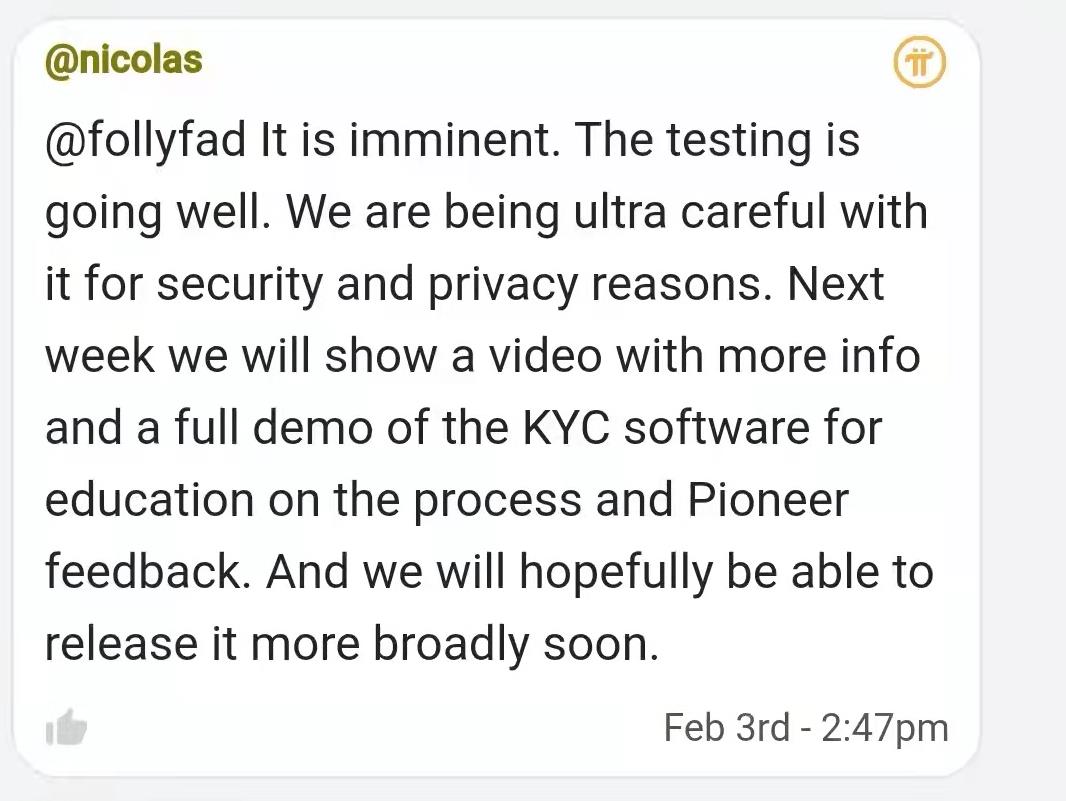Select the @follyfad mention in message

[x=145, y=139]
